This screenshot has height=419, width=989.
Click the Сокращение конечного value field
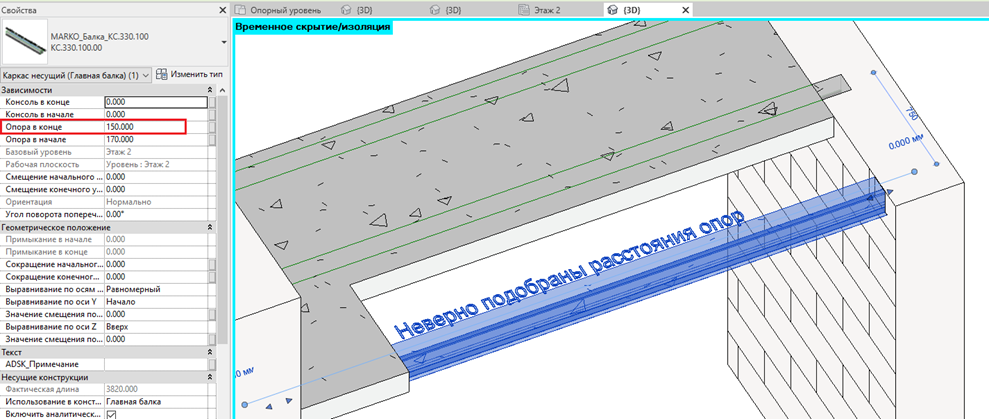pyautogui.click(x=156, y=277)
